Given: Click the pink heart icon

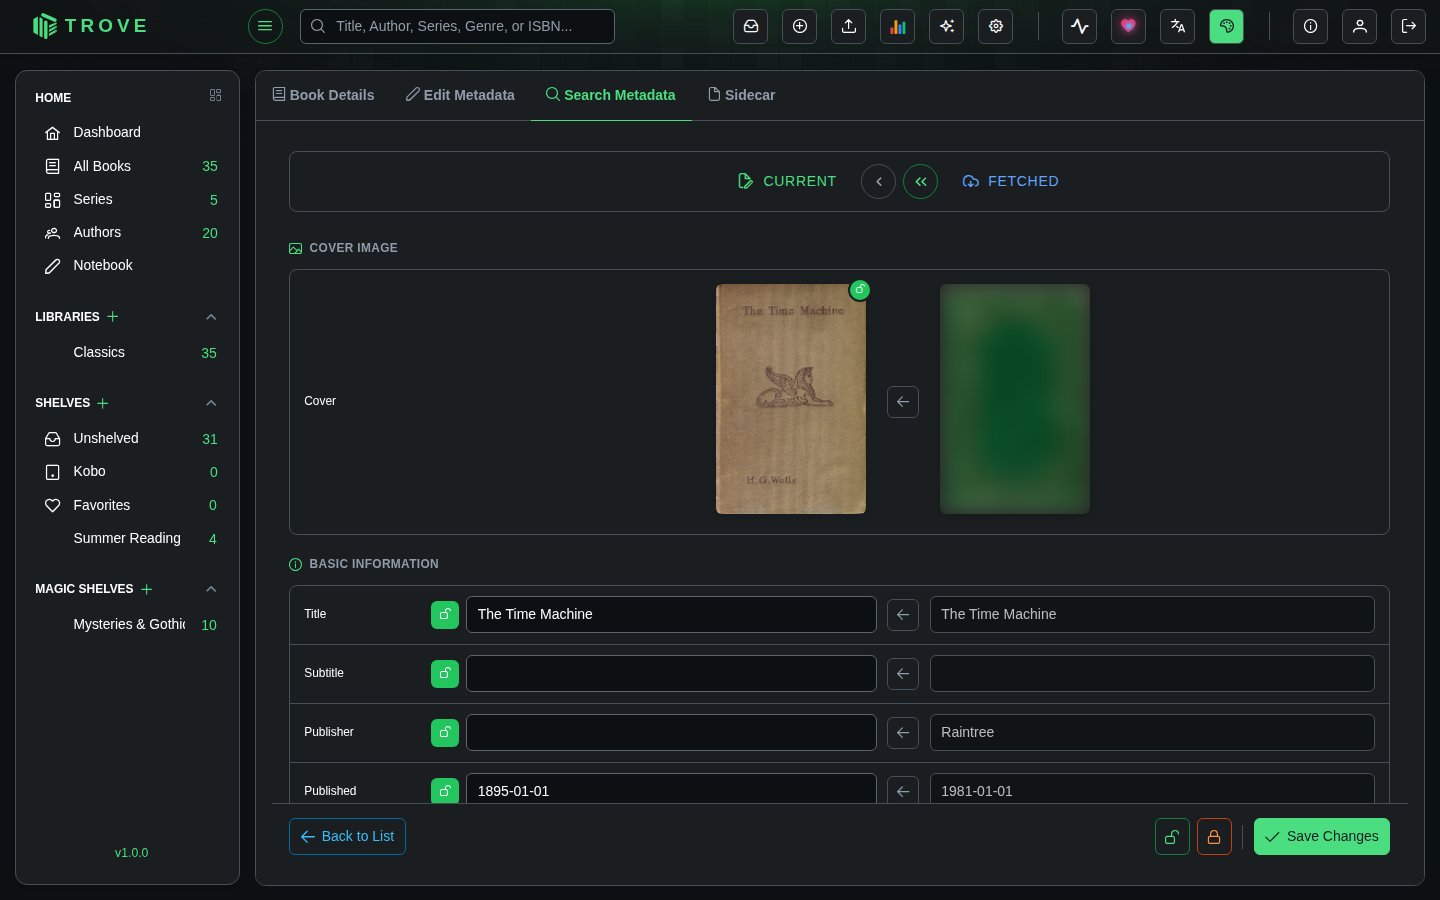Looking at the screenshot, I should tap(1129, 26).
